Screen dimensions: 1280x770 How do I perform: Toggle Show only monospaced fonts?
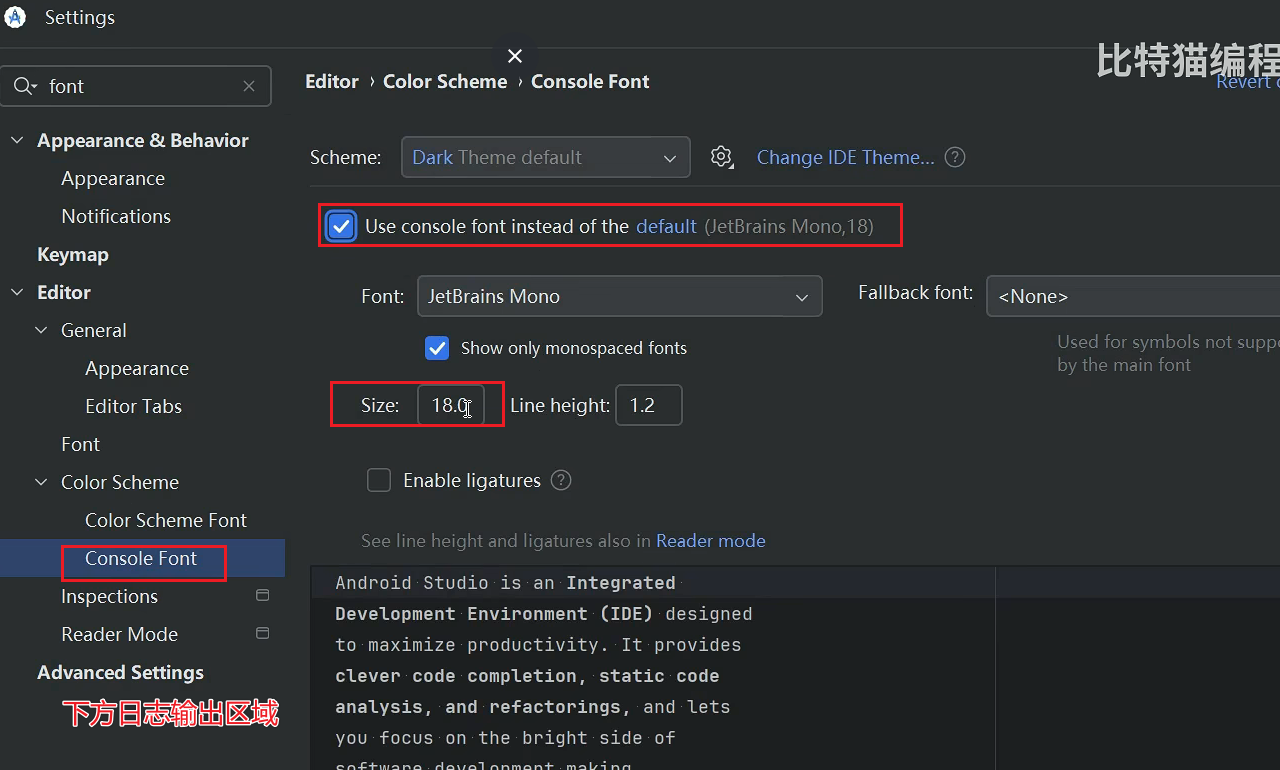(437, 348)
